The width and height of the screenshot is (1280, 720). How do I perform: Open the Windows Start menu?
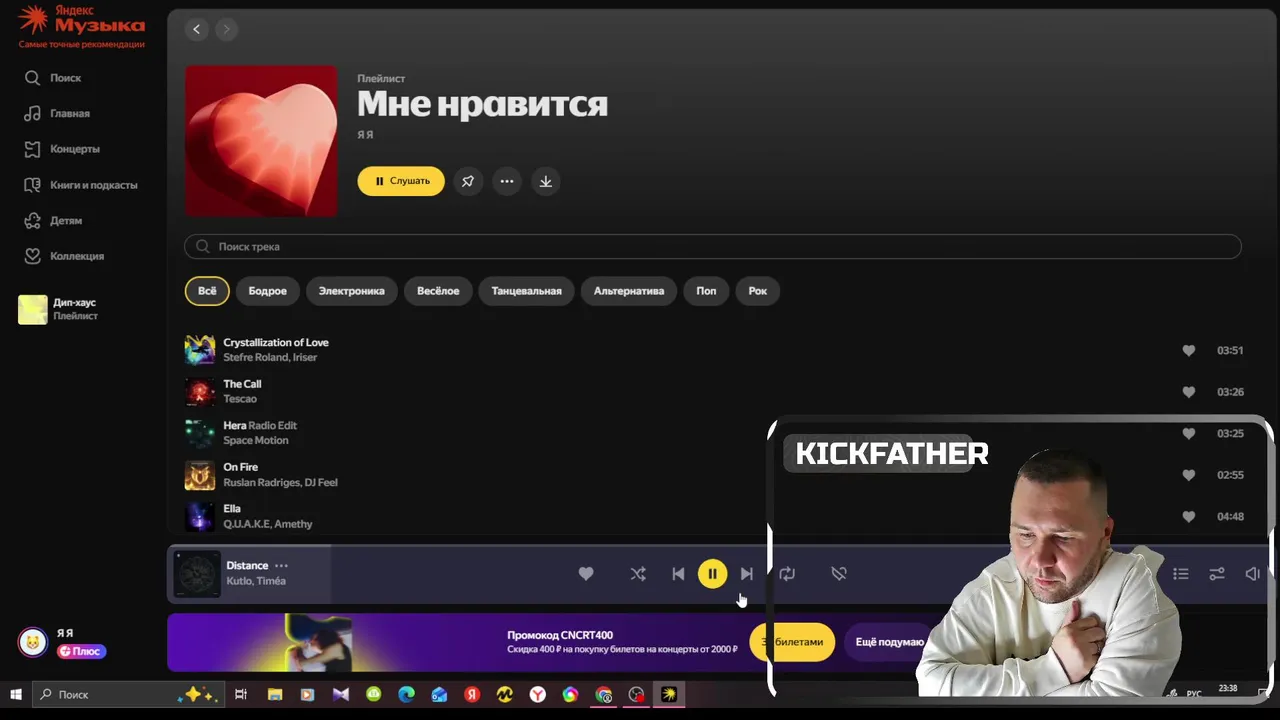coord(16,695)
